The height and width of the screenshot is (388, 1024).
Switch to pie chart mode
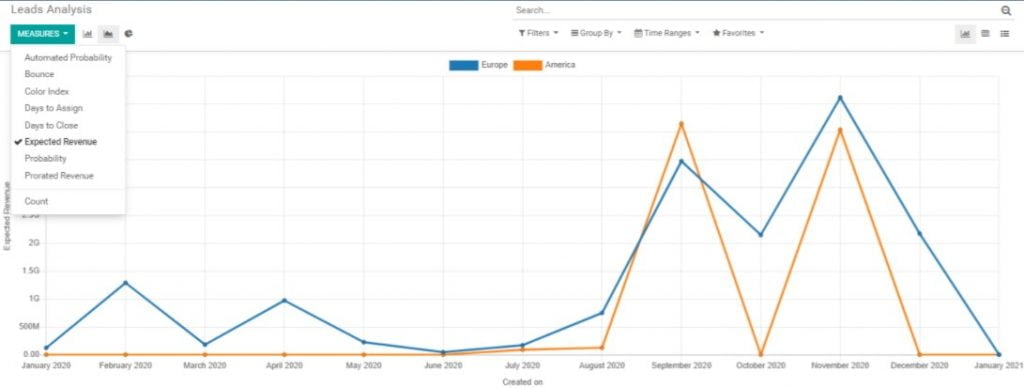(129, 33)
